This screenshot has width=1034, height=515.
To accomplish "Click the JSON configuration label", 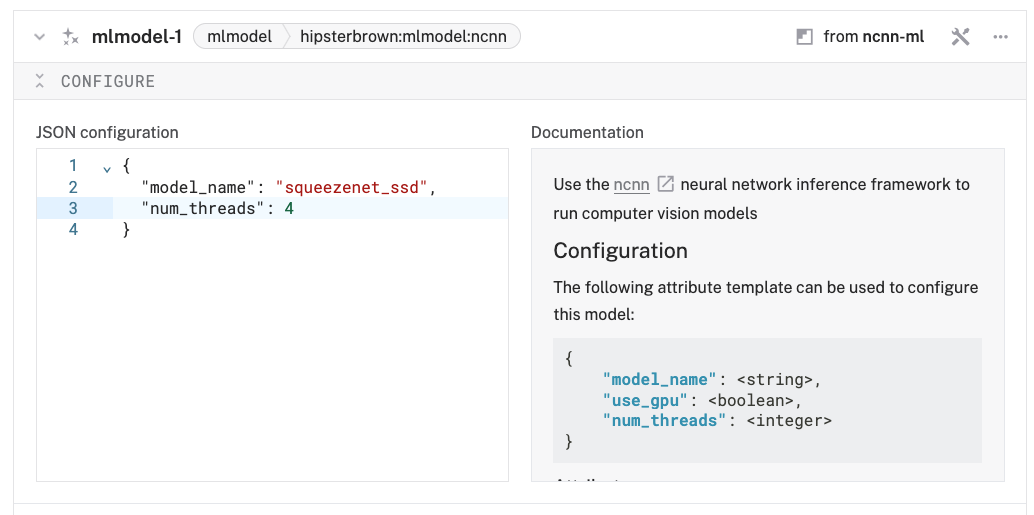I will pos(107,132).
